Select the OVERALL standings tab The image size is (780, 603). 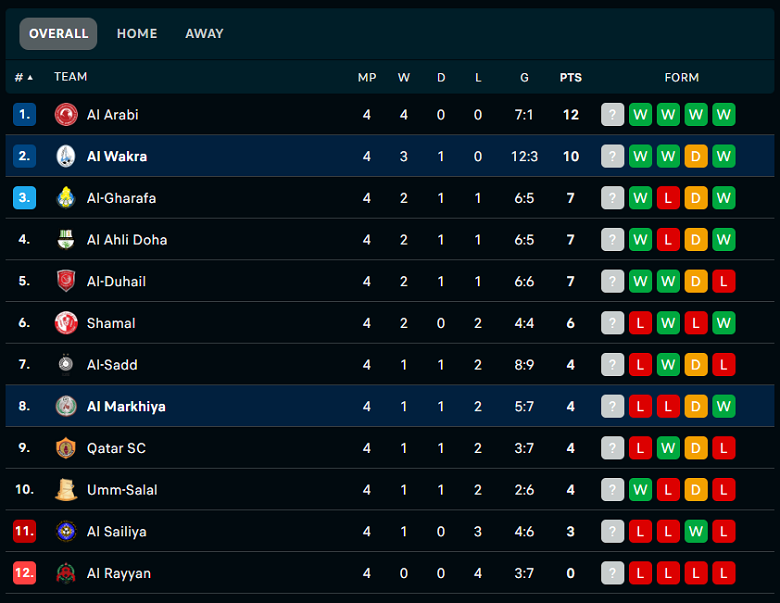[58, 33]
